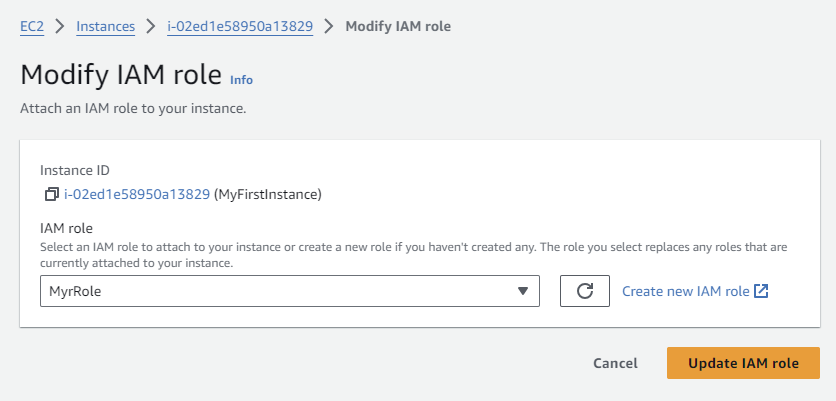Image resolution: width=836 pixels, height=401 pixels.
Task: Click the Instance ID label
Action: click(75, 171)
